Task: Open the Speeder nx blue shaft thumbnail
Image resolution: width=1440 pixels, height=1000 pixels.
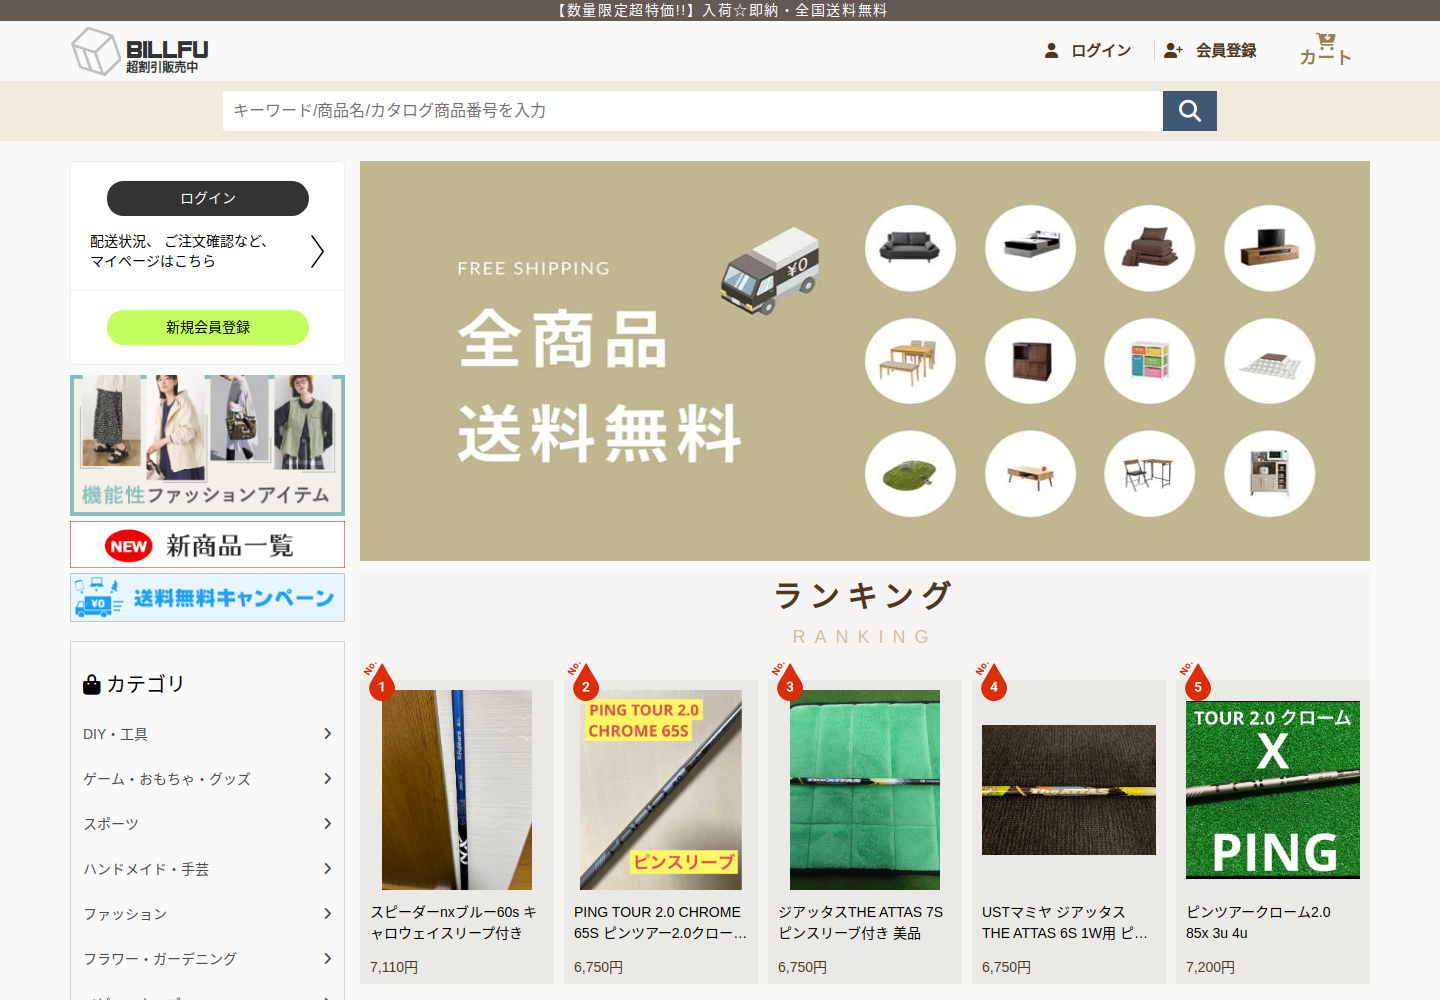Action: (x=457, y=790)
